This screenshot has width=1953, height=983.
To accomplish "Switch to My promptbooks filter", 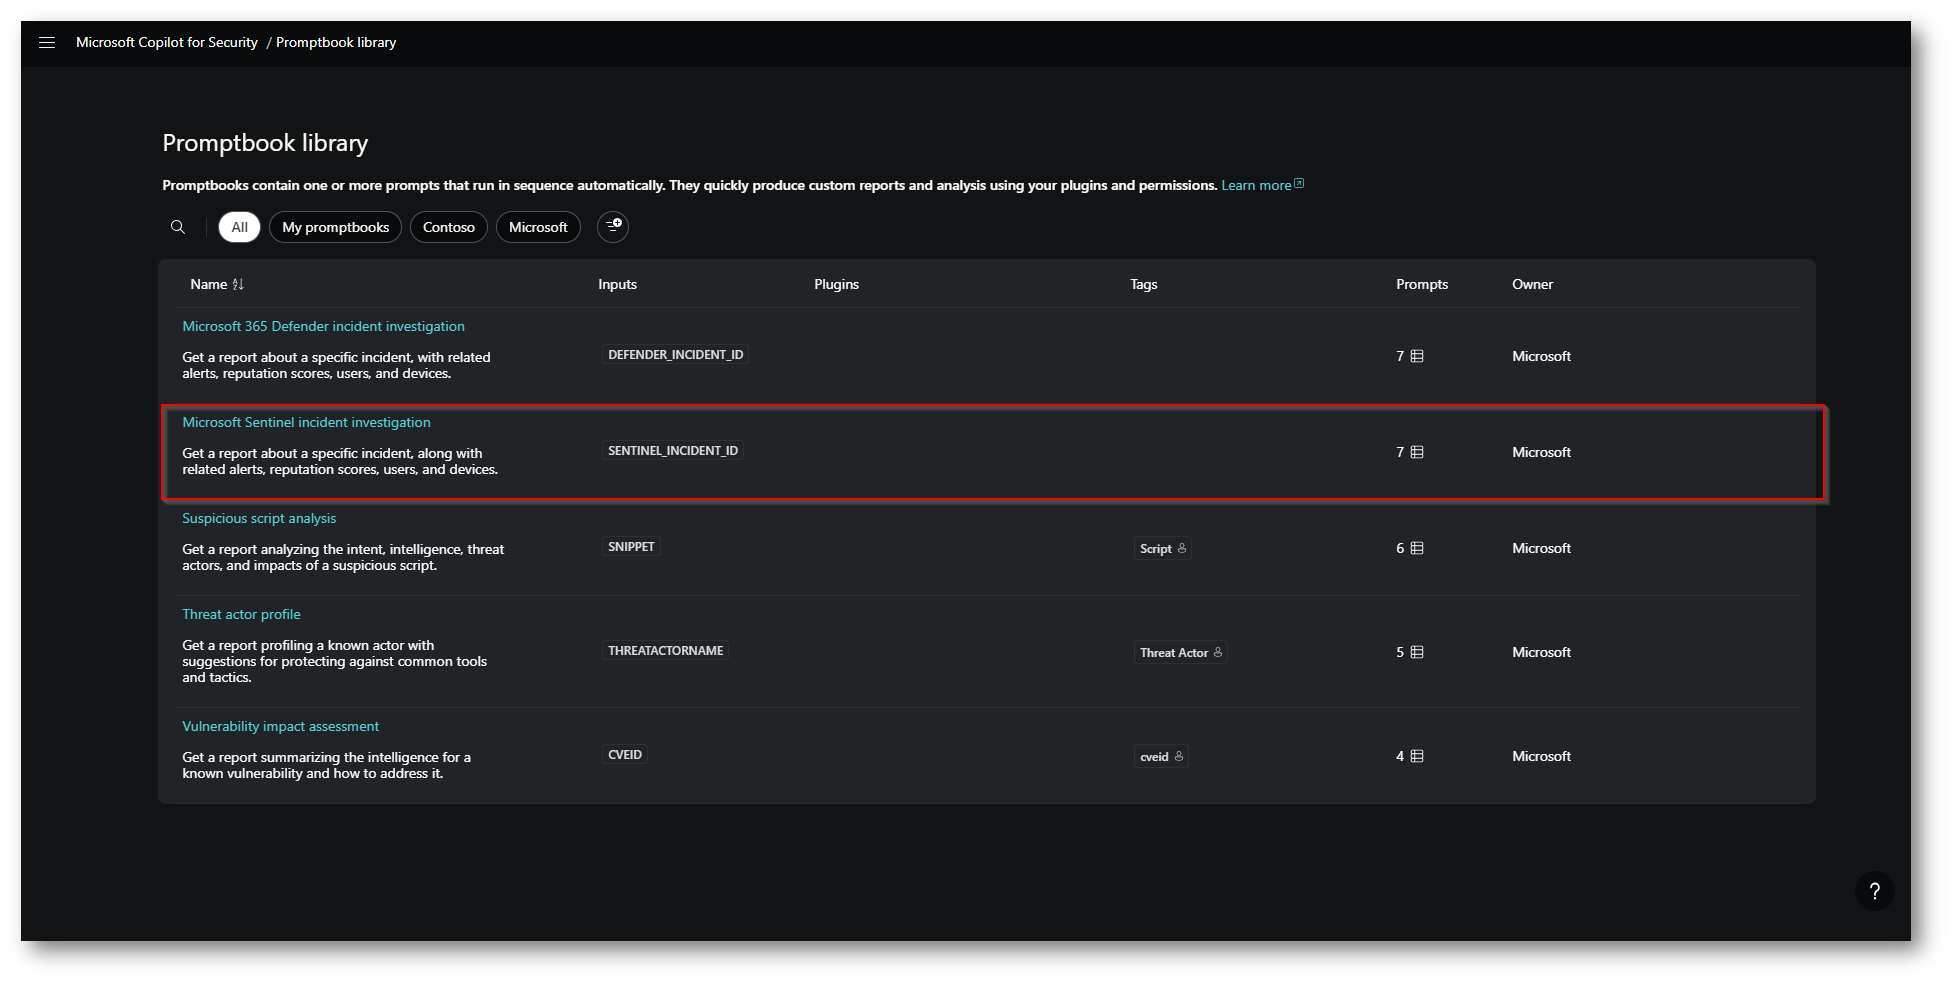I will tap(335, 227).
